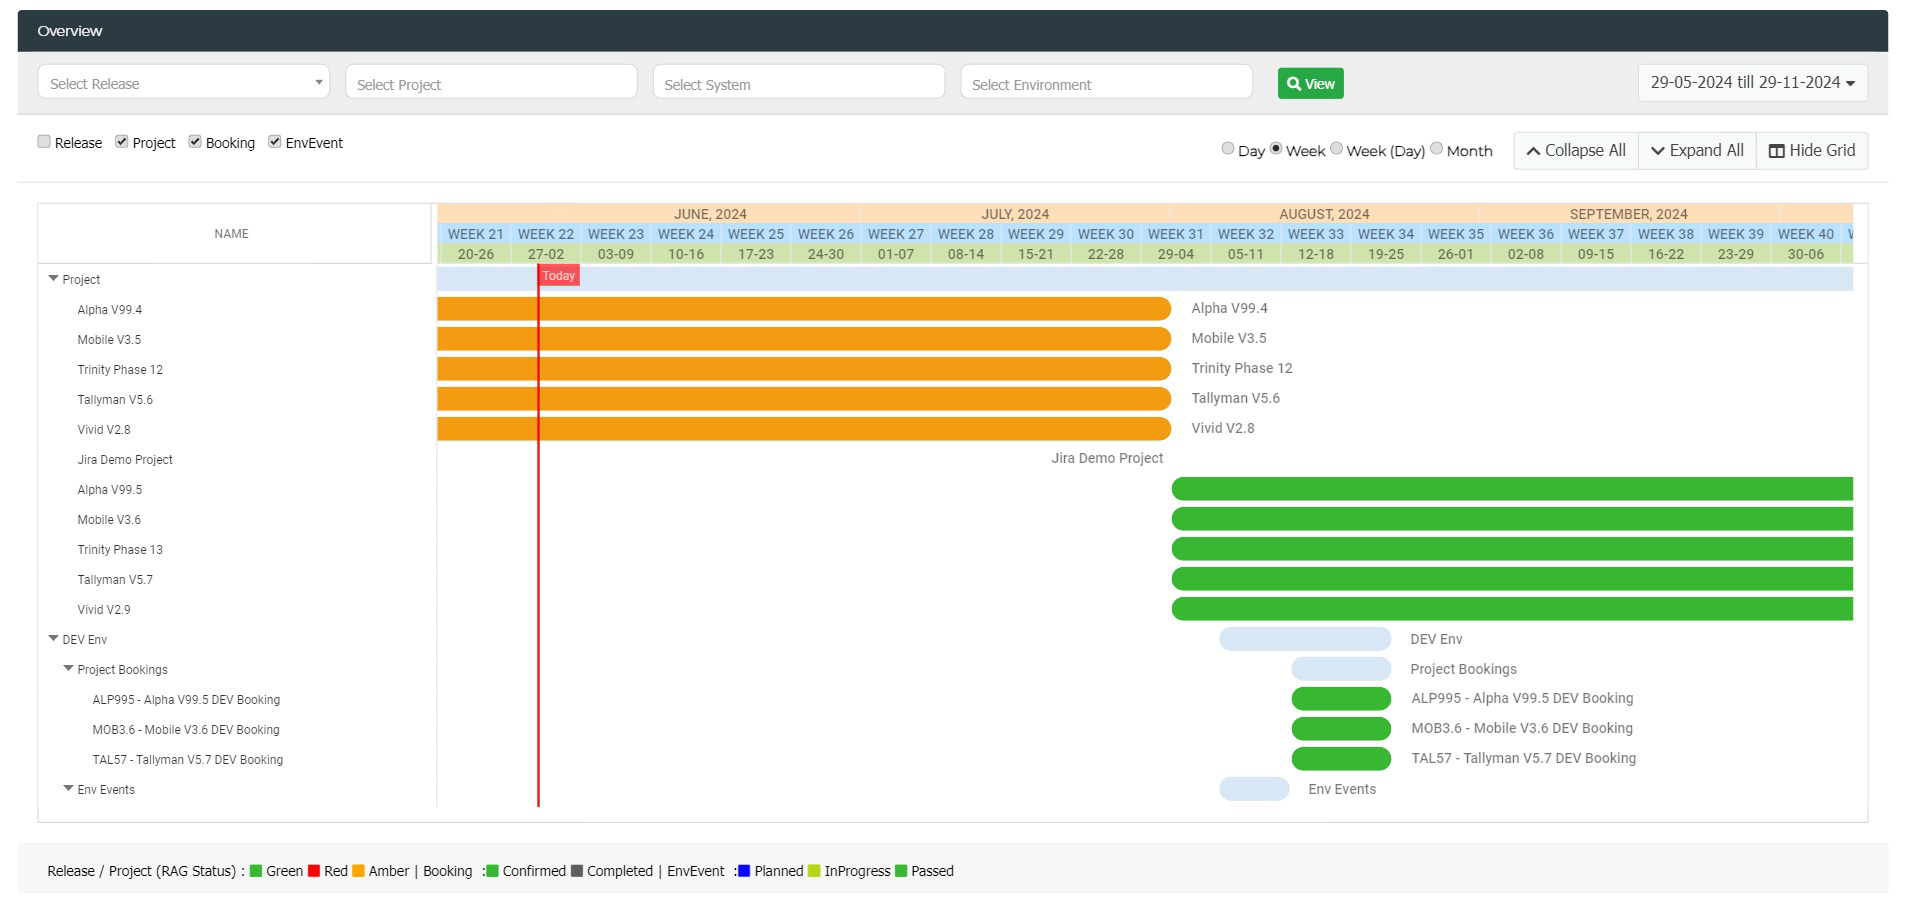Click the light blue Env Events bar
1906x919 pixels.
pyautogui.click(x=1254, y=789)
